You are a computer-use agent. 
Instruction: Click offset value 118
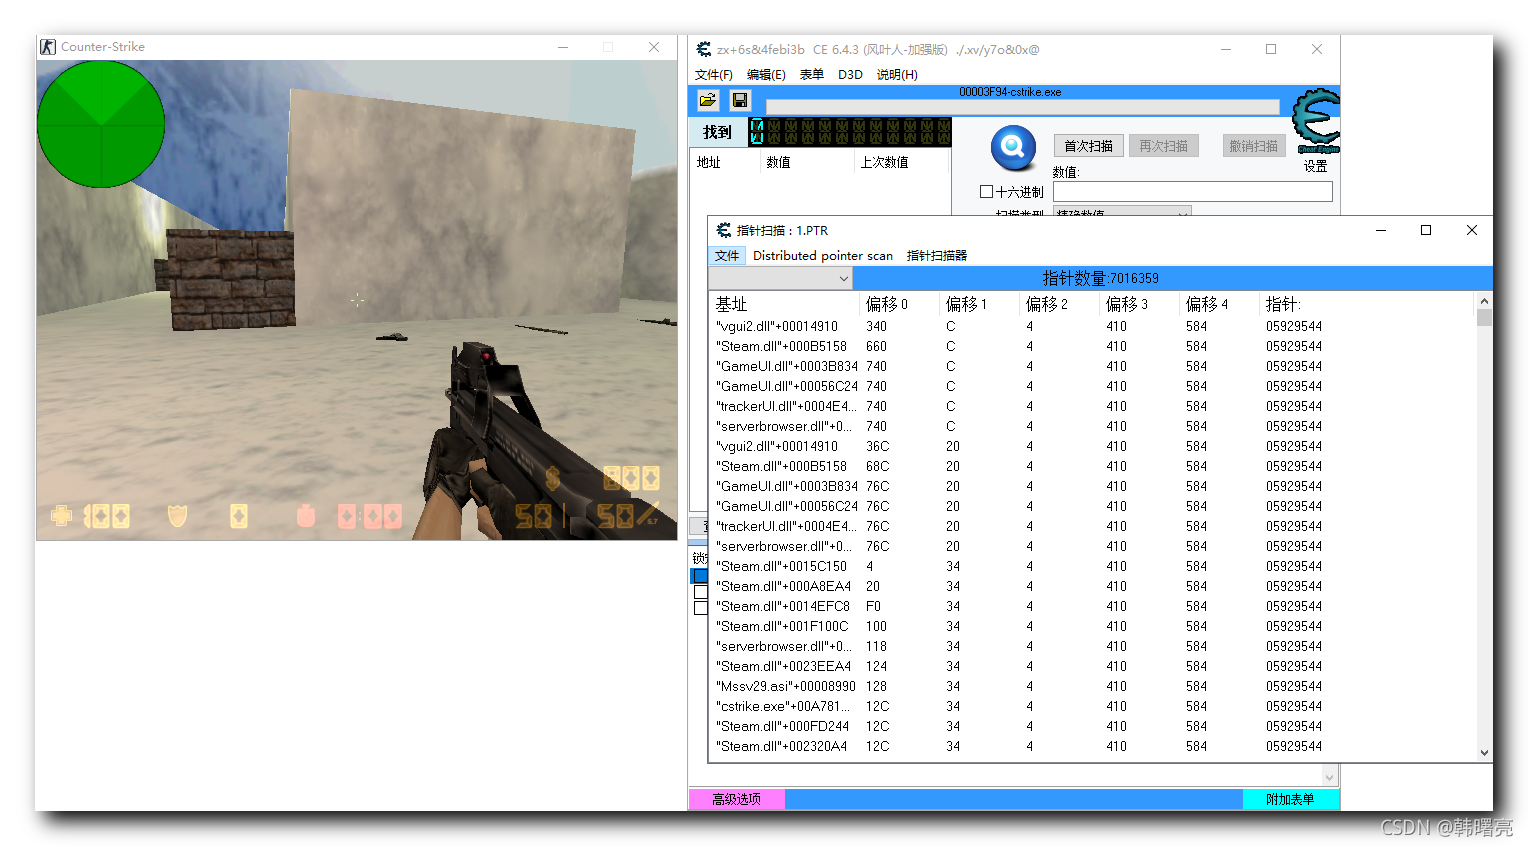point(876,646)
